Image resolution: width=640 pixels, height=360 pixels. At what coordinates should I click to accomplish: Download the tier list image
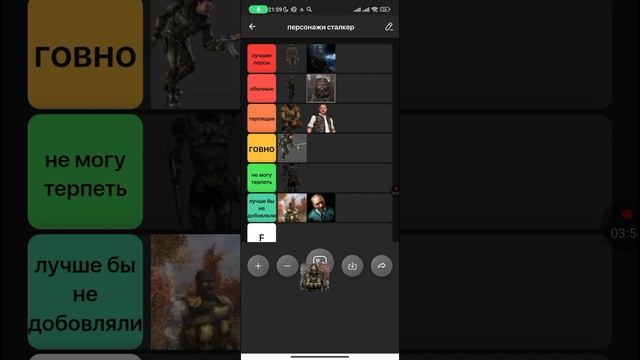click(352, 266)
